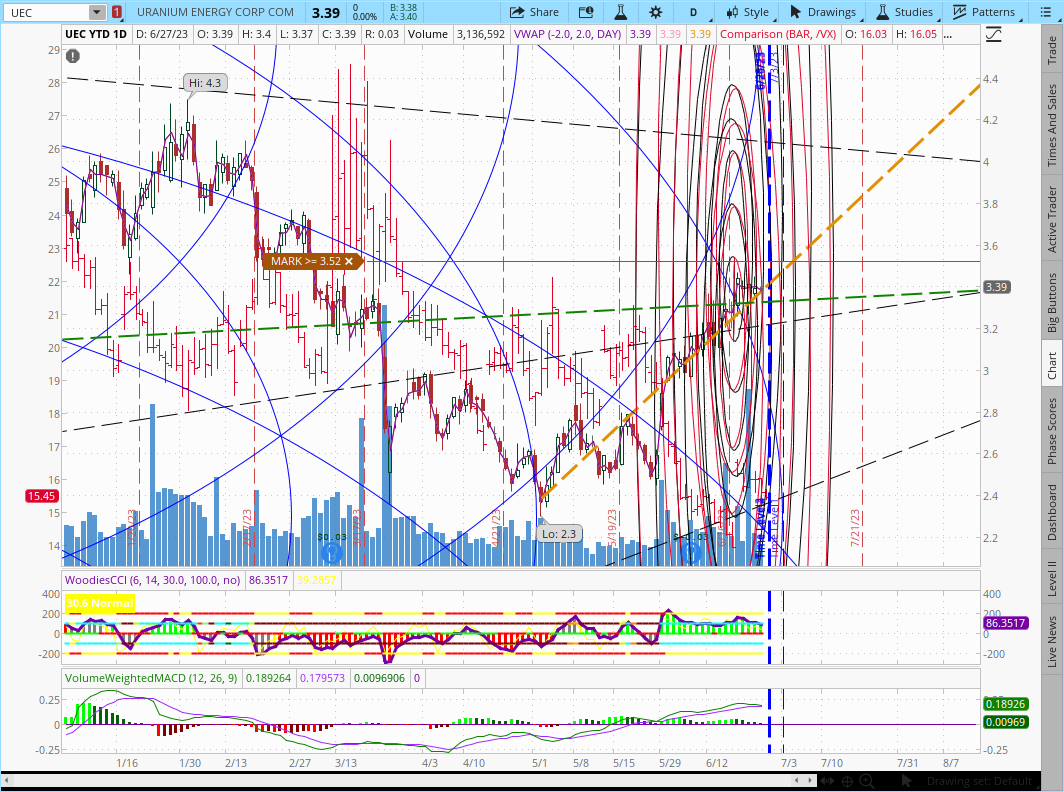
Task: Select the pointer arrow tool at bottom
Action: click(x=905, y=781)
